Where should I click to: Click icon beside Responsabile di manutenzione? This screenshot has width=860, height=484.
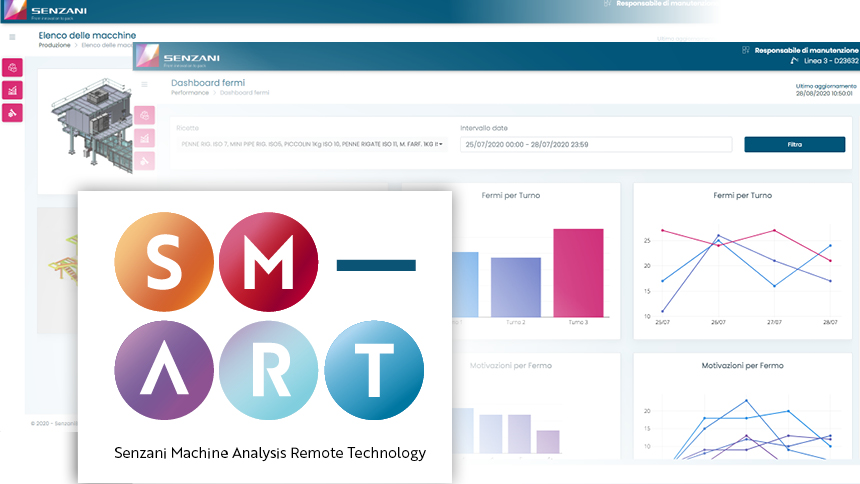click(745, 50)
